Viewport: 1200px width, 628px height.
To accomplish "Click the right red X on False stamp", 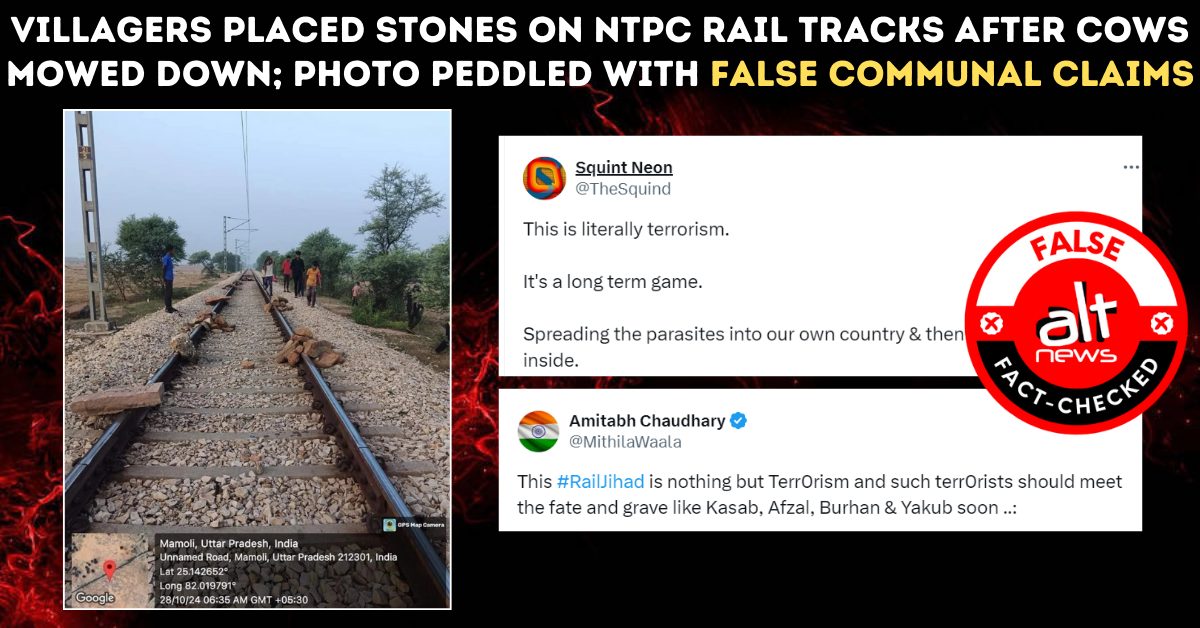I will pyautogui.click(x=1161, y=325).
